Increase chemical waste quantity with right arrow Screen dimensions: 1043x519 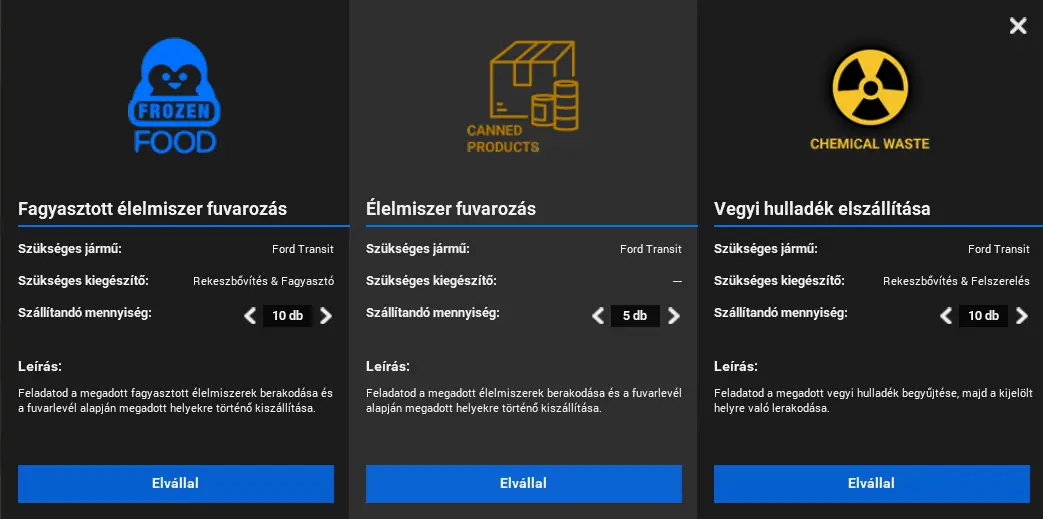point(1022,315)
